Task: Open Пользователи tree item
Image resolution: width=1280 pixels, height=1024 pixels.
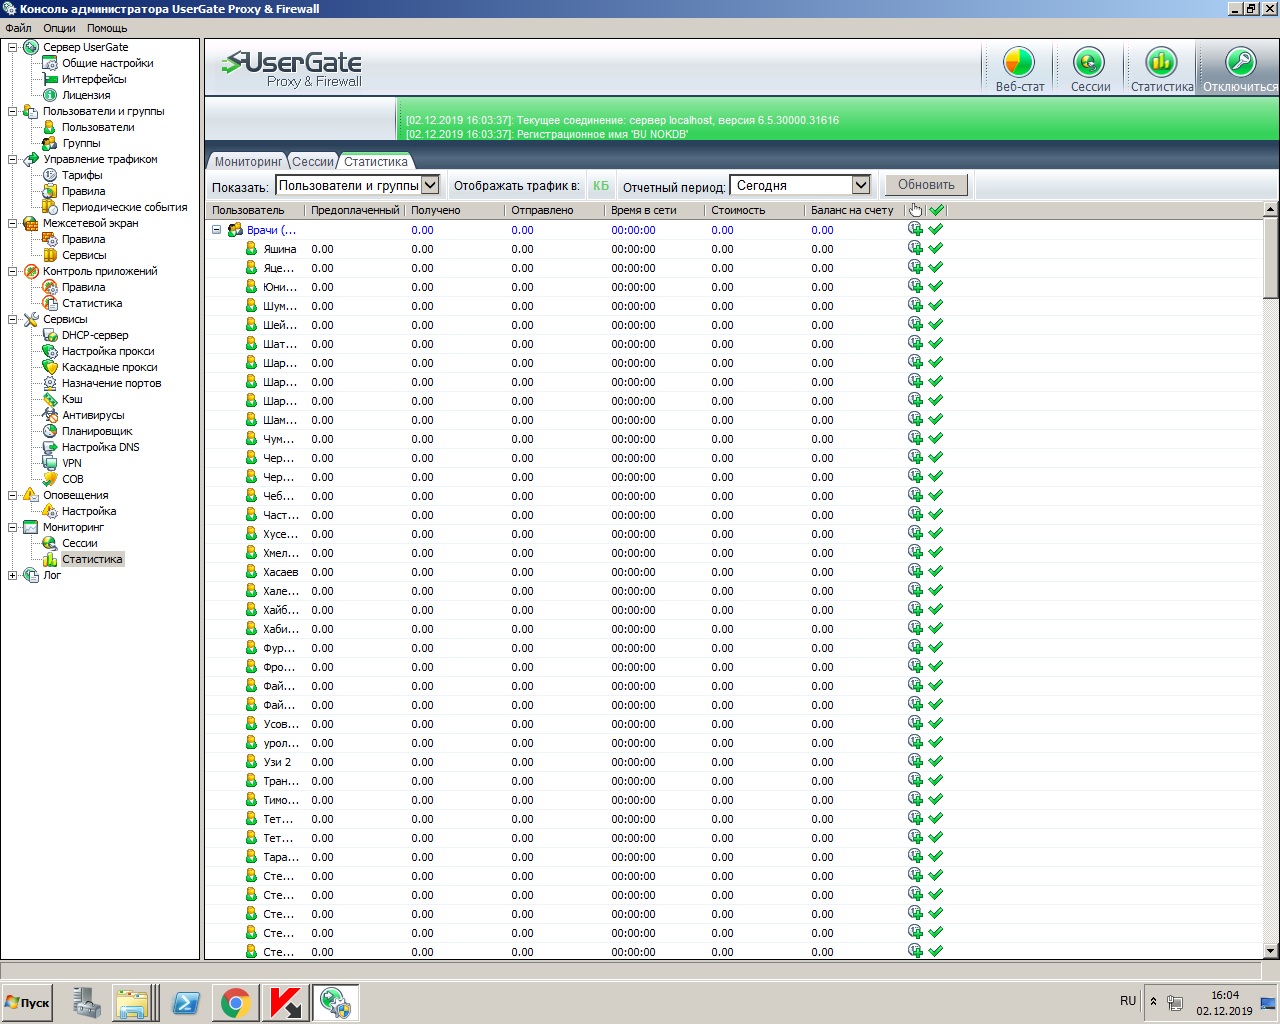Action: pos(98,127)
